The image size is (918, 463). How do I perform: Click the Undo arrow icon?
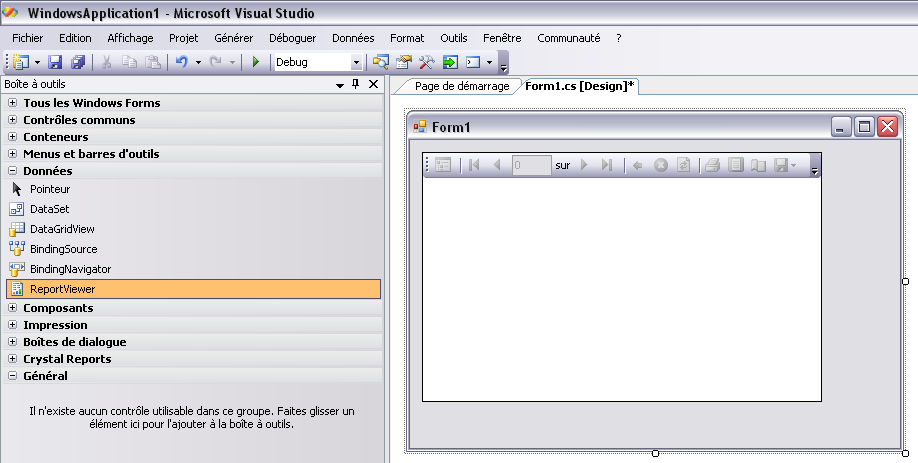(x=181, y=62)
